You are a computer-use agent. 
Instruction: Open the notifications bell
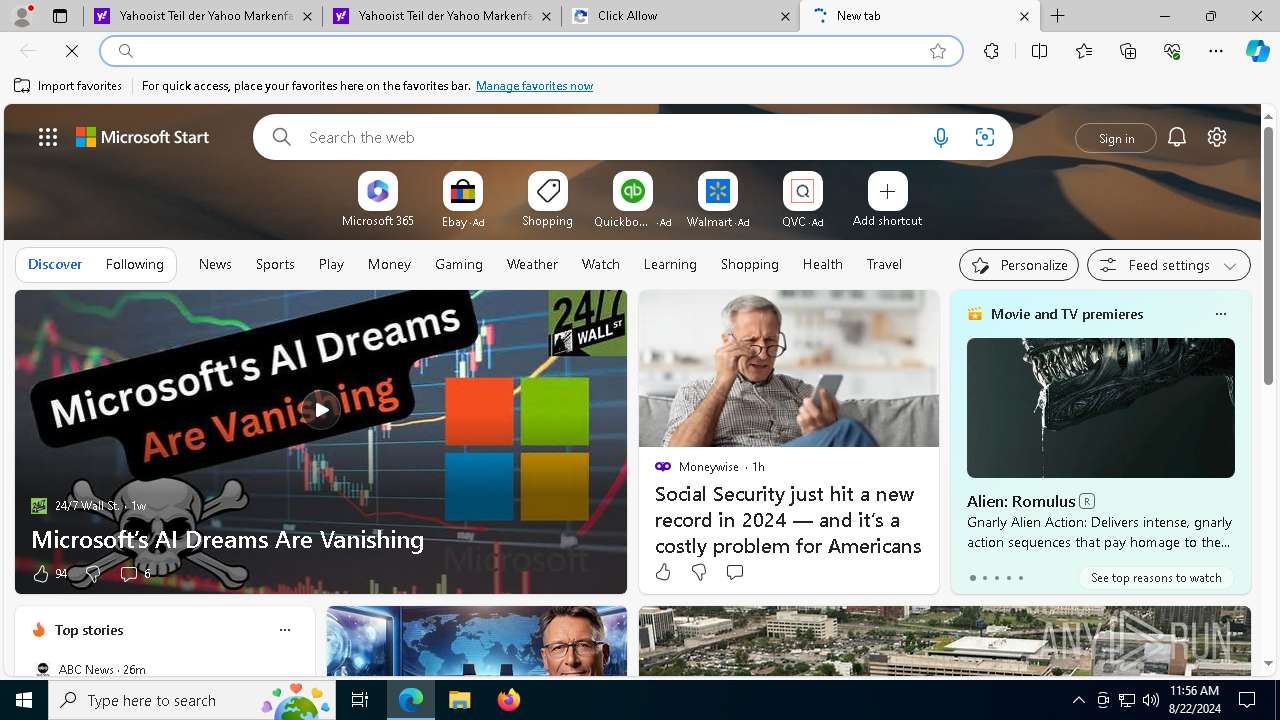(x=1177, y=137)
